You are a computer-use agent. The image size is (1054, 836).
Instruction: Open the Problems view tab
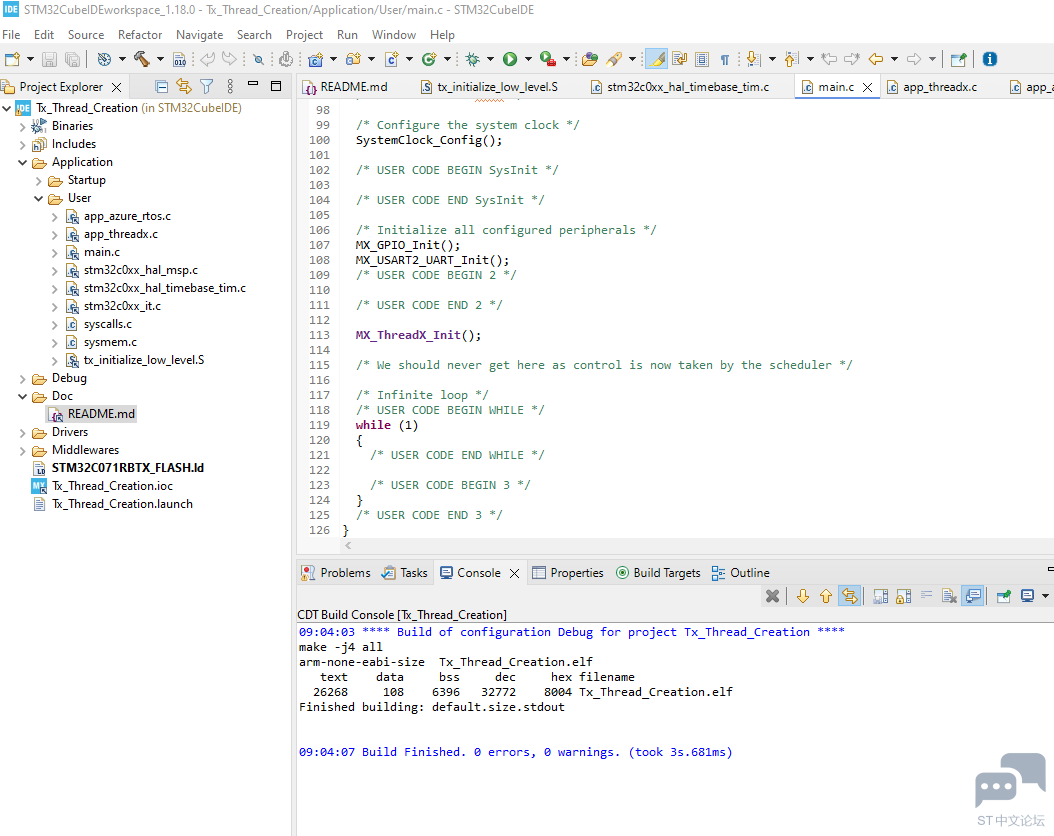(337, 573)
